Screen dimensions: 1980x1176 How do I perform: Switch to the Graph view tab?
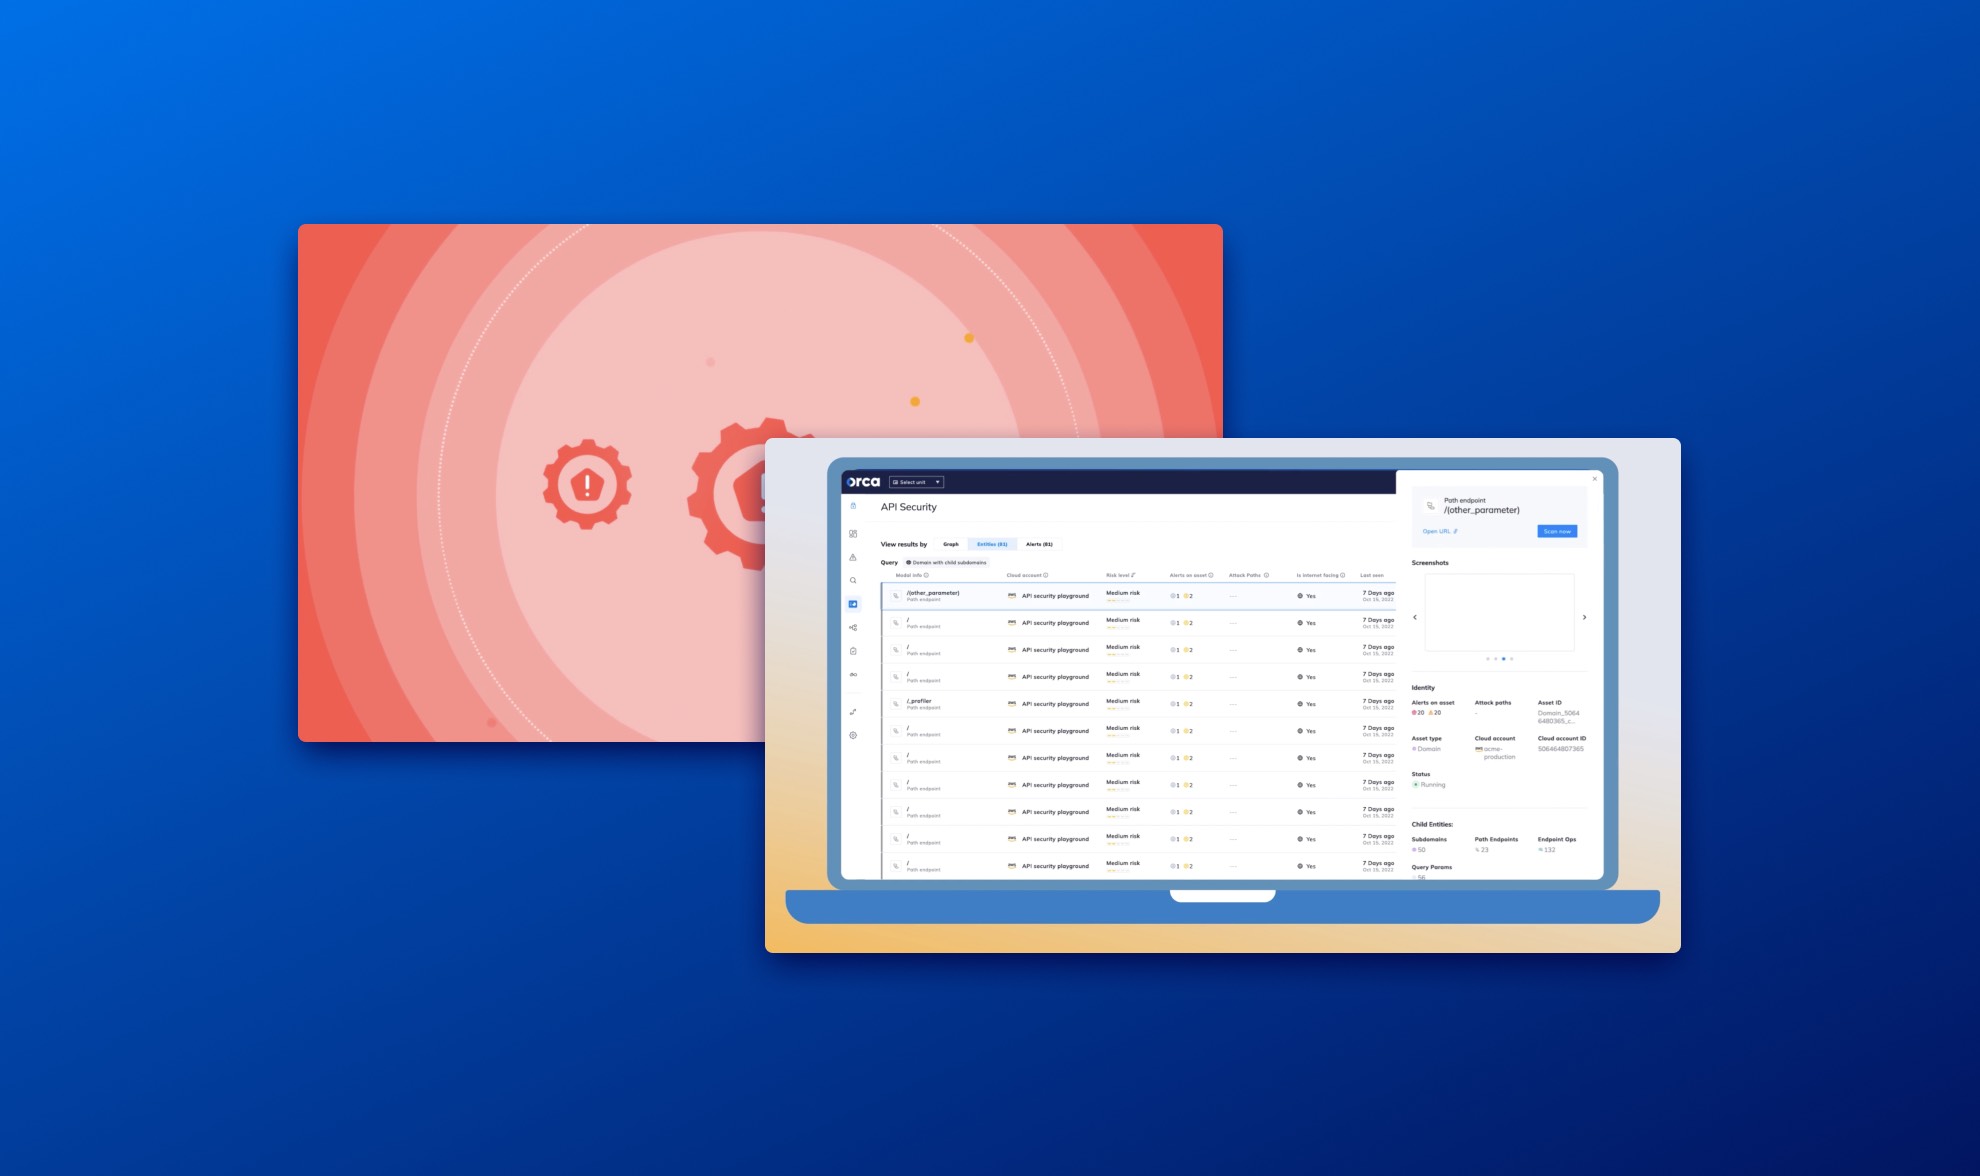coord(950,544)
